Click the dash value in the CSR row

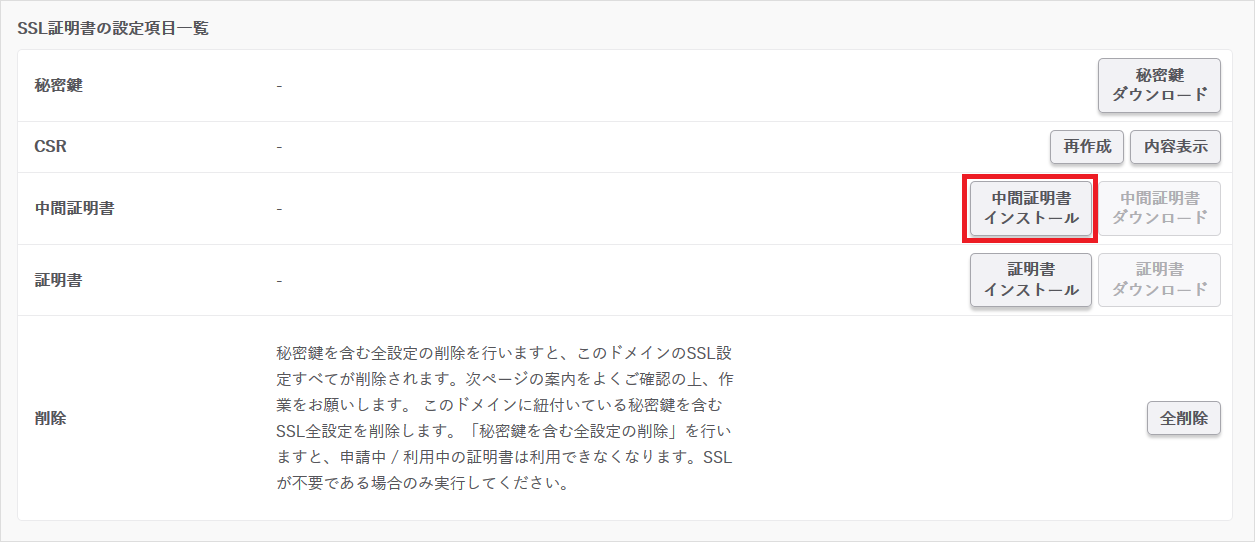coord(279,147)
